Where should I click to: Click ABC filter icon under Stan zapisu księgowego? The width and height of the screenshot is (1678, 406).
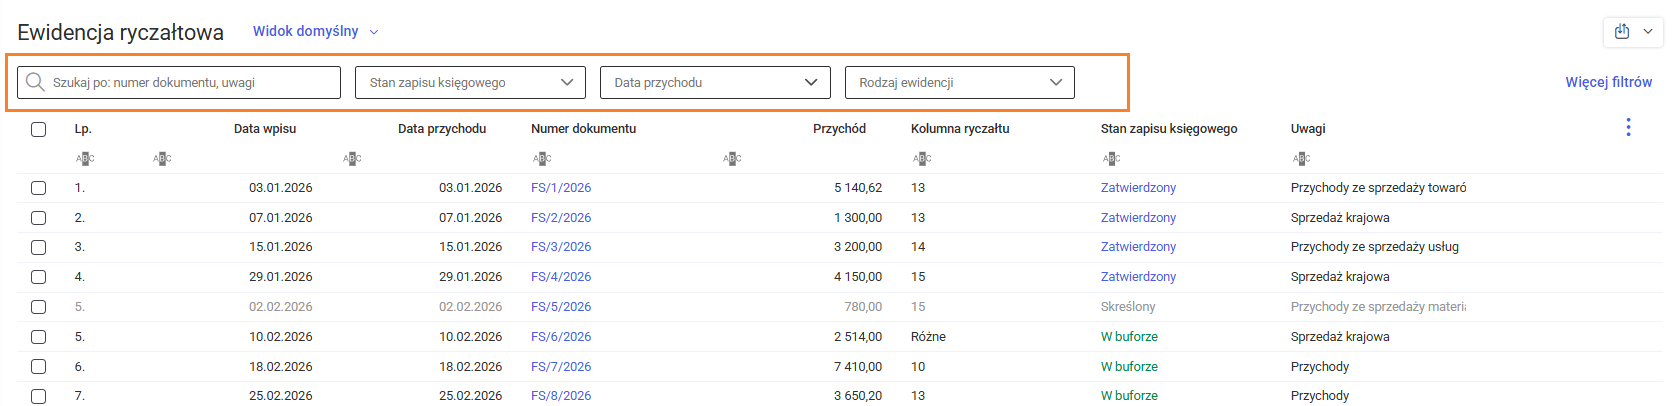point(1111,159)
